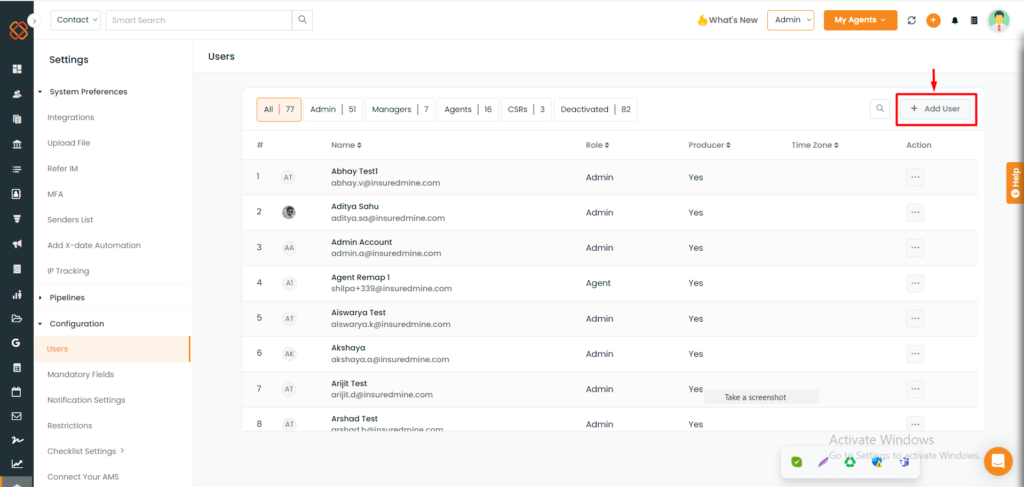Viewport: 1024px width, 487px height.
Task: Click Take a screenshot tooltip
Action: click(x=761, y=397)
